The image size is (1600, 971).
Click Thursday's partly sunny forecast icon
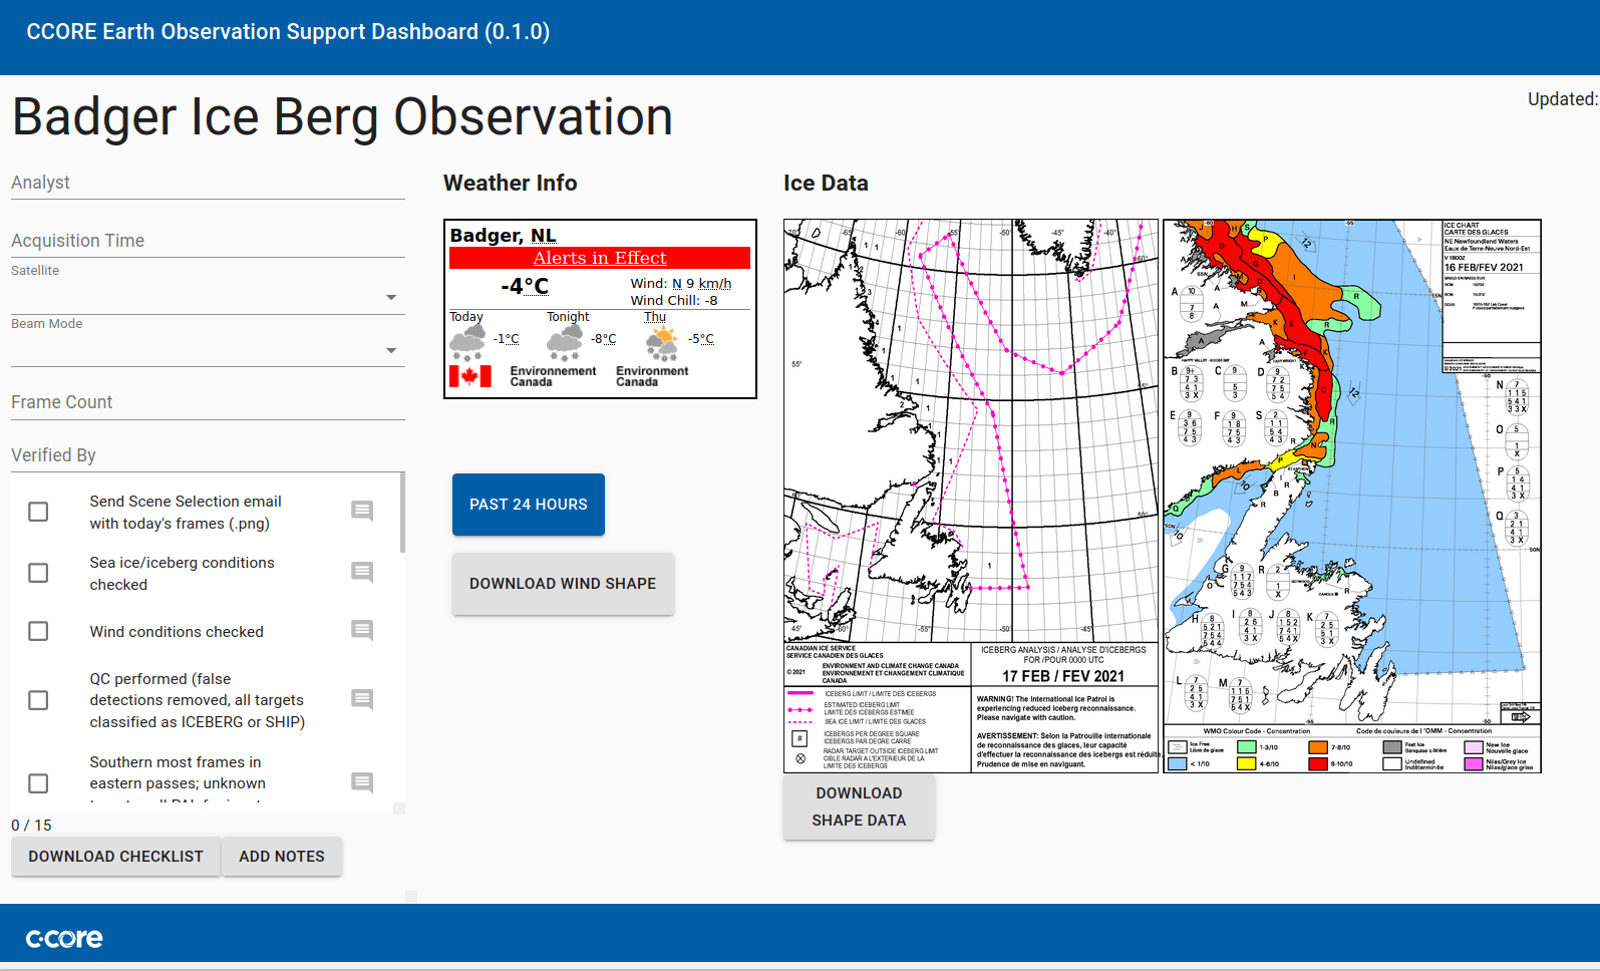click(x=659, y=338)
